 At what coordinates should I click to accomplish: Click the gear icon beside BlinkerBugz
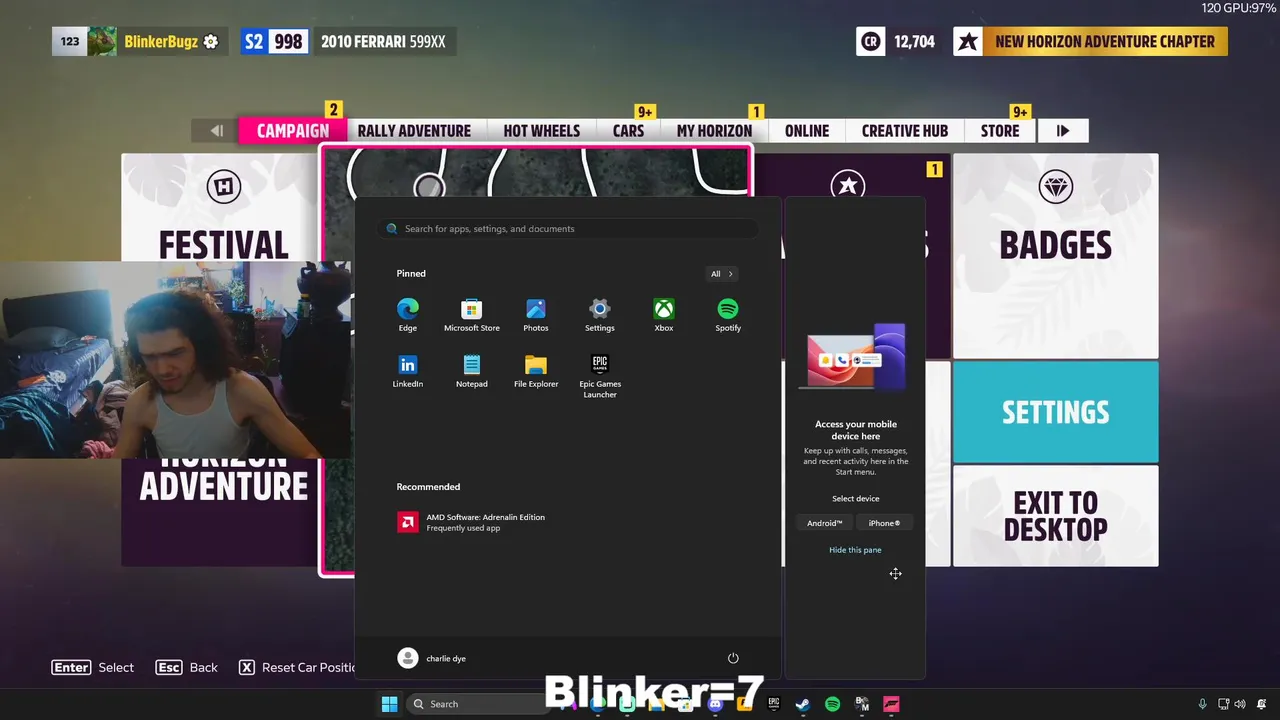coord(210,42)
